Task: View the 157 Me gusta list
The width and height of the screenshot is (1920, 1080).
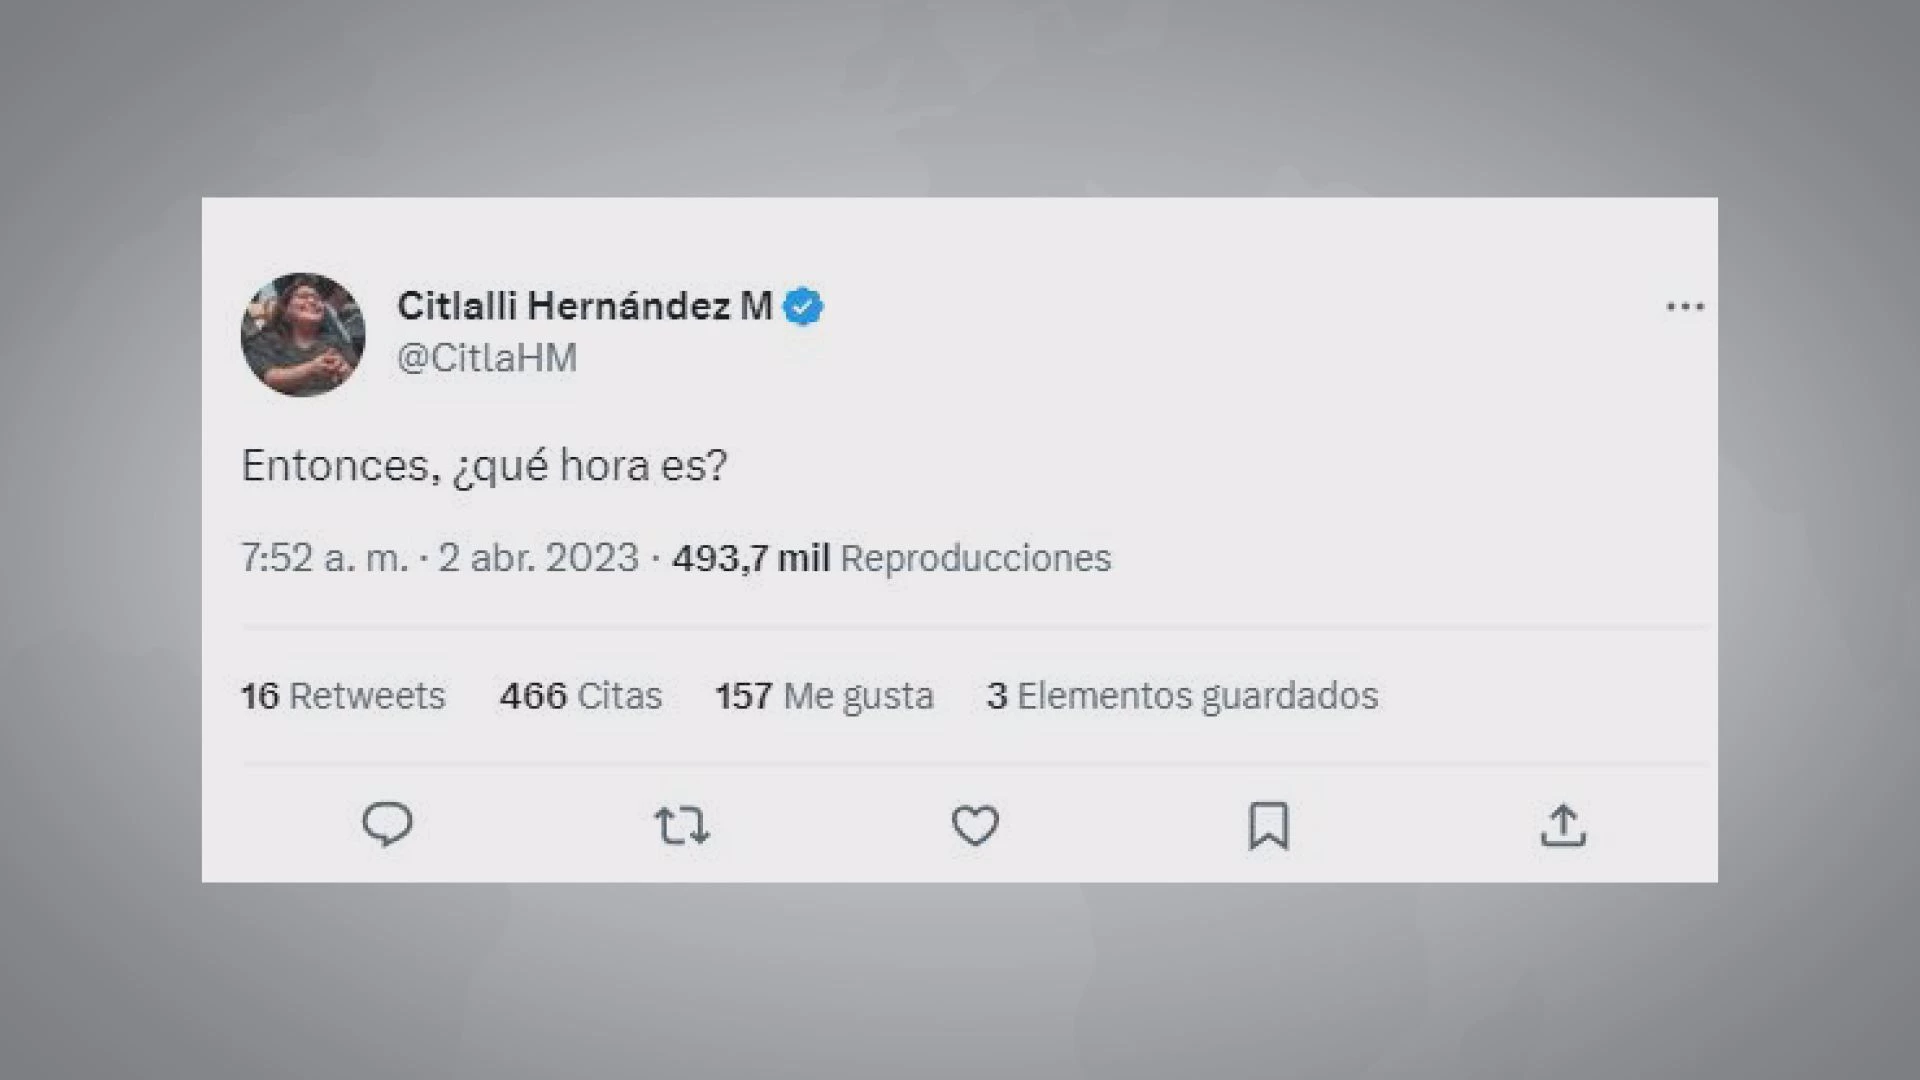Action: pos(825,696)
